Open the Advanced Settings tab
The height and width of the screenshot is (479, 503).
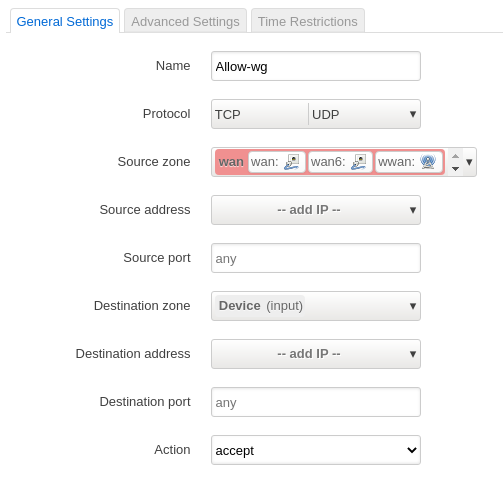tap(185, 21)
